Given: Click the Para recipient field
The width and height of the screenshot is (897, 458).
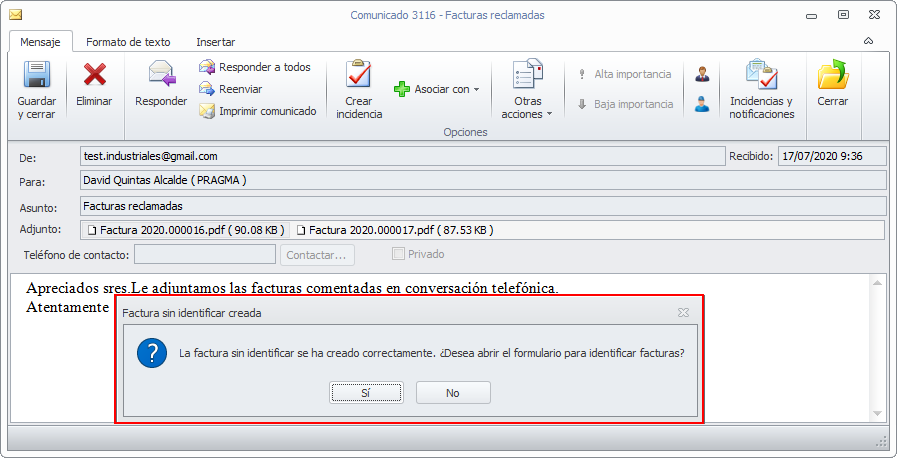Looking at the screenshot, I should click(x=483, y=180).
